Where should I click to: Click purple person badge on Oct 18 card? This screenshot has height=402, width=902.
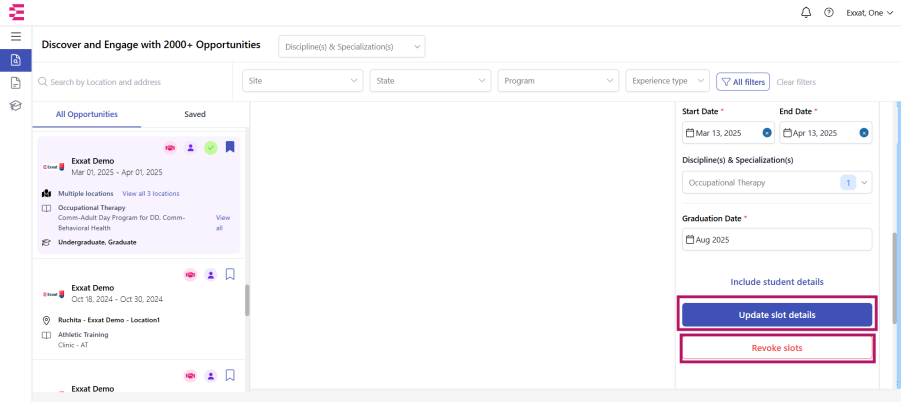pos(211,275)
